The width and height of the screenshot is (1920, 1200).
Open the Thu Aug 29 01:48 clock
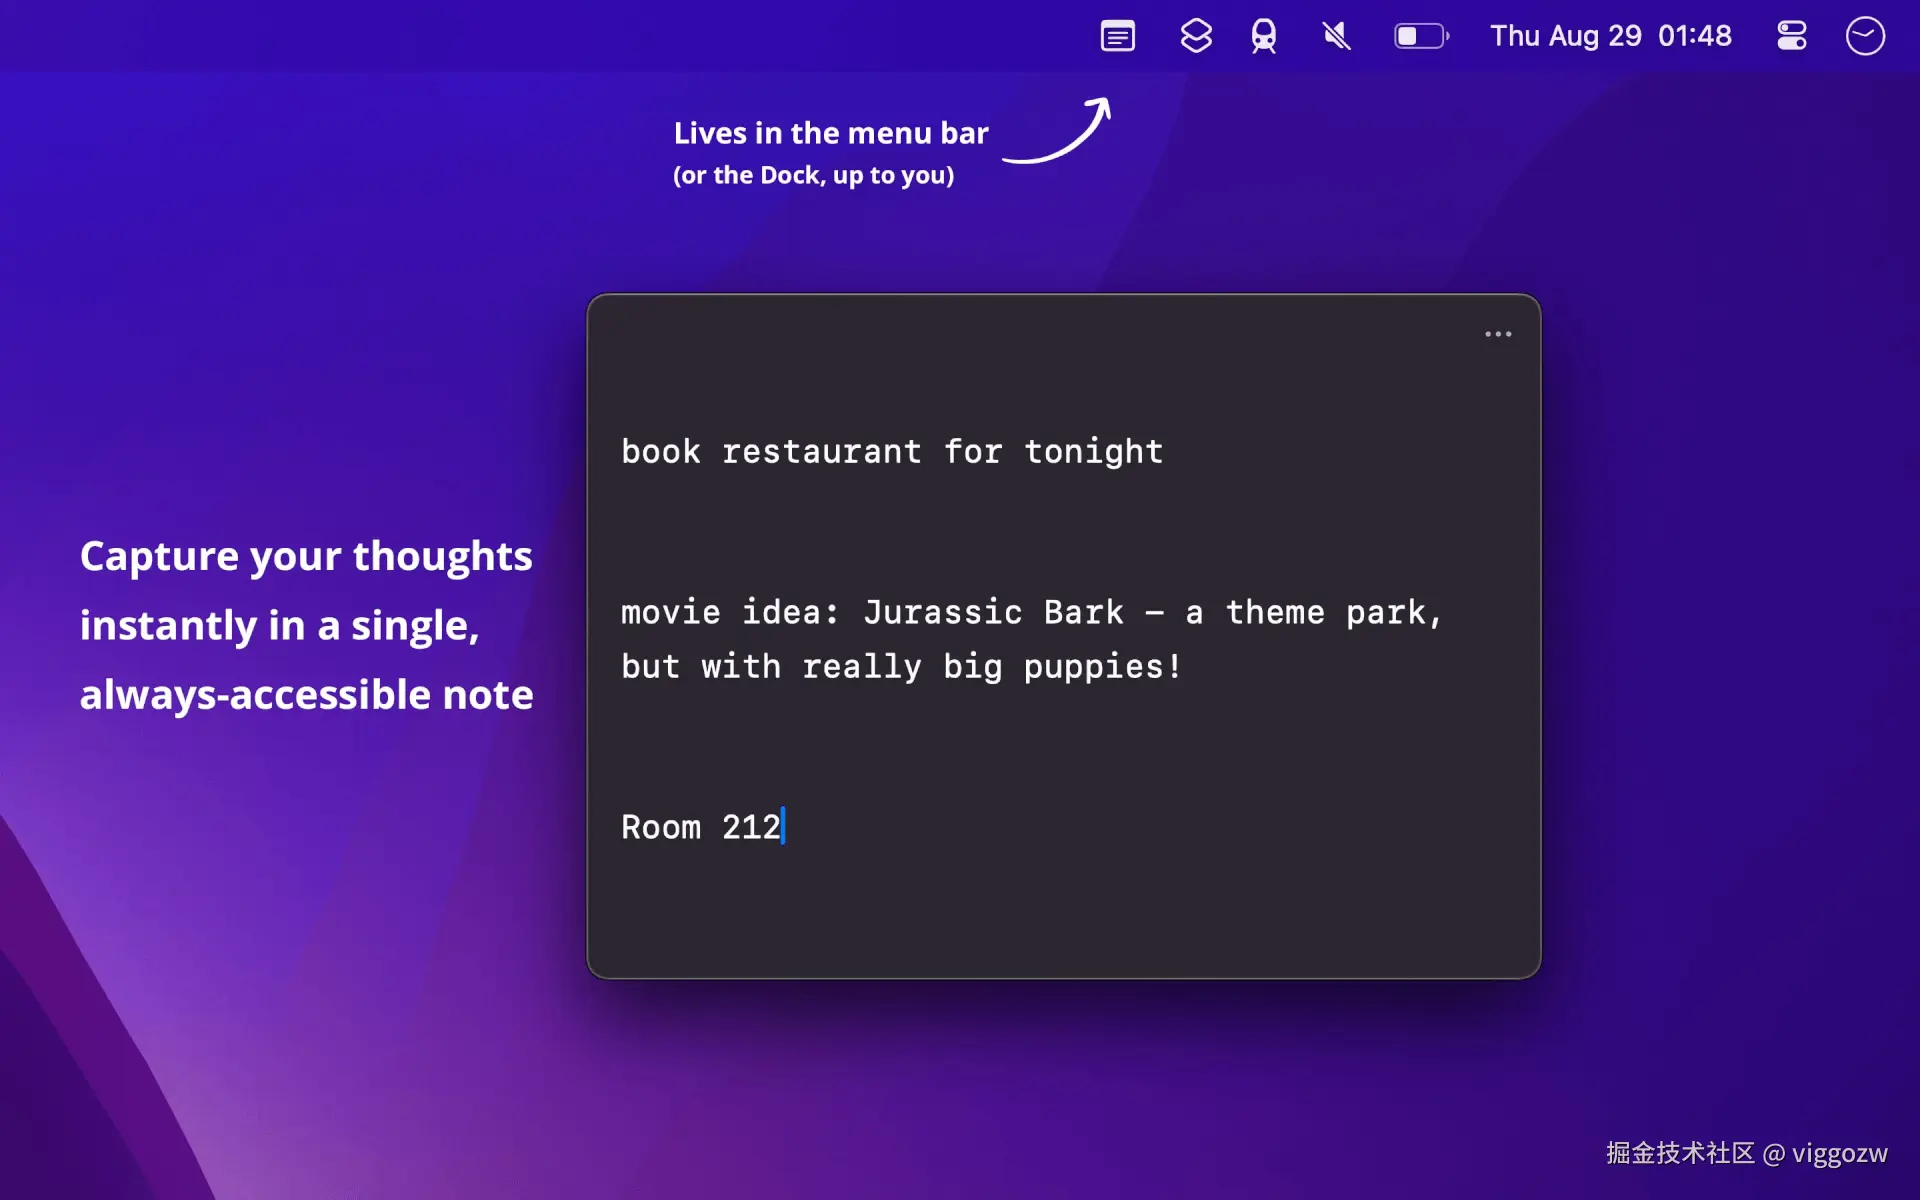1610,36
